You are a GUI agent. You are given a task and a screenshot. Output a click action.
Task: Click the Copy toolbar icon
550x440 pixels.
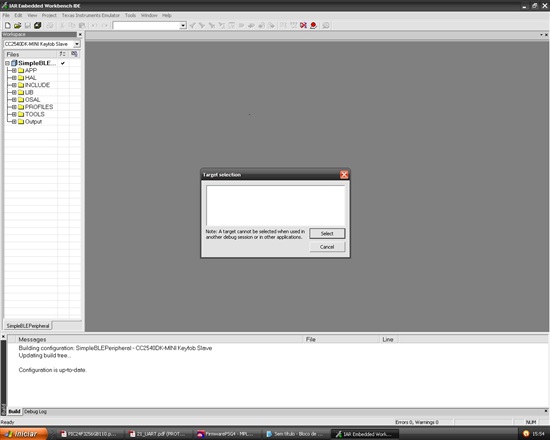(72, 25)
